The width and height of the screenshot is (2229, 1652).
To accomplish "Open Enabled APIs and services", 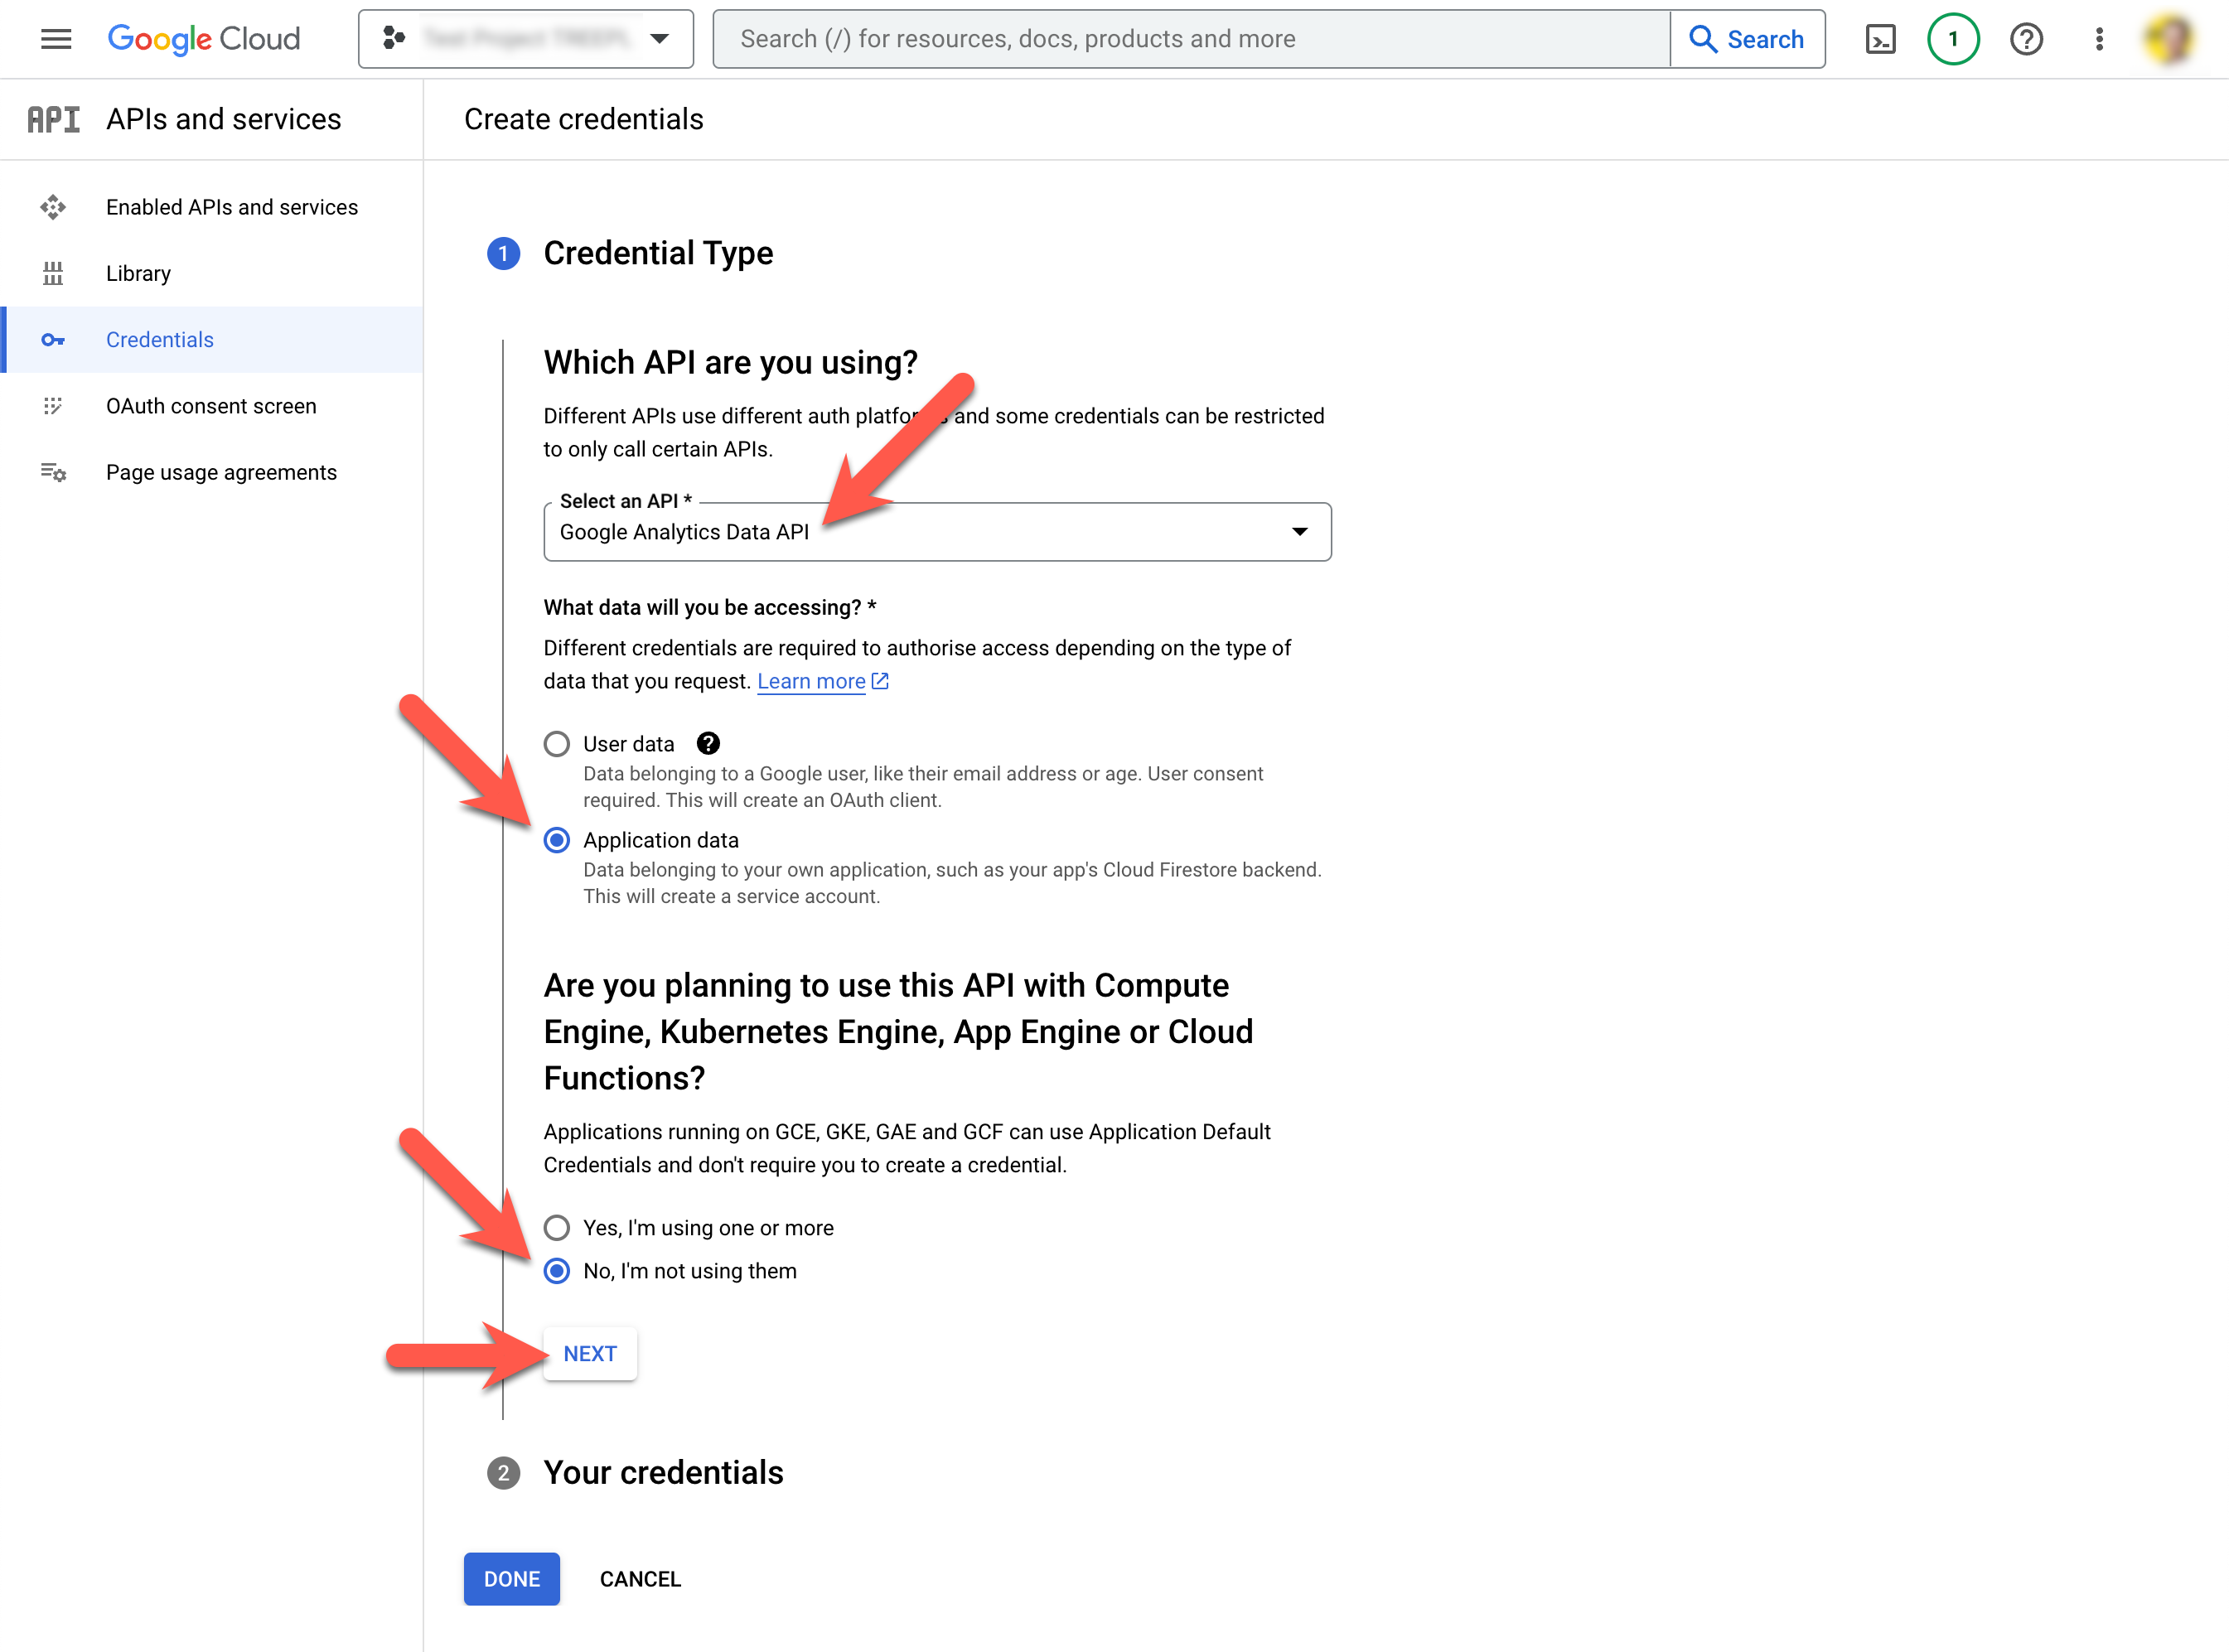I will coord(211,207).
